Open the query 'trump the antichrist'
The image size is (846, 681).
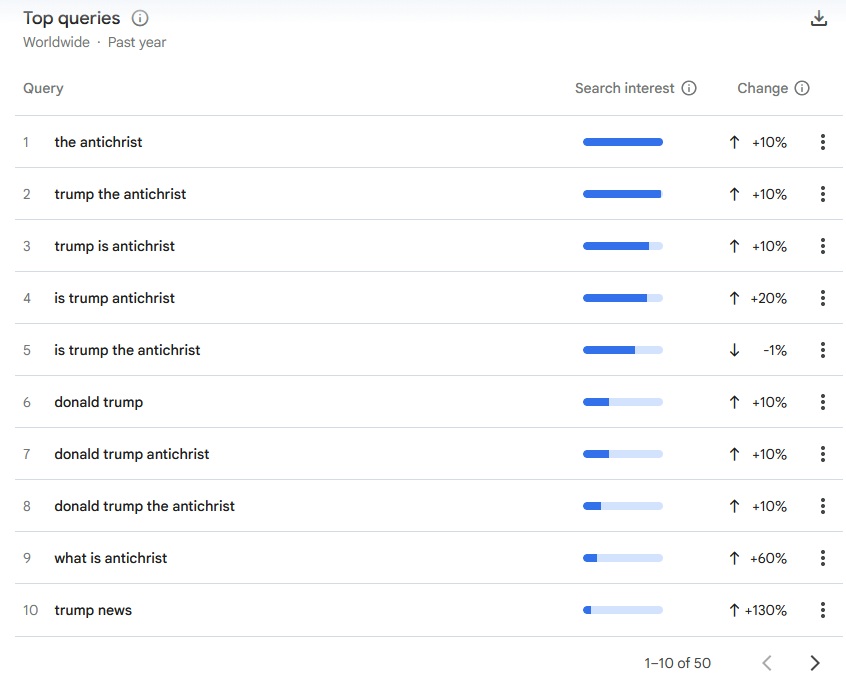[120, 194]
